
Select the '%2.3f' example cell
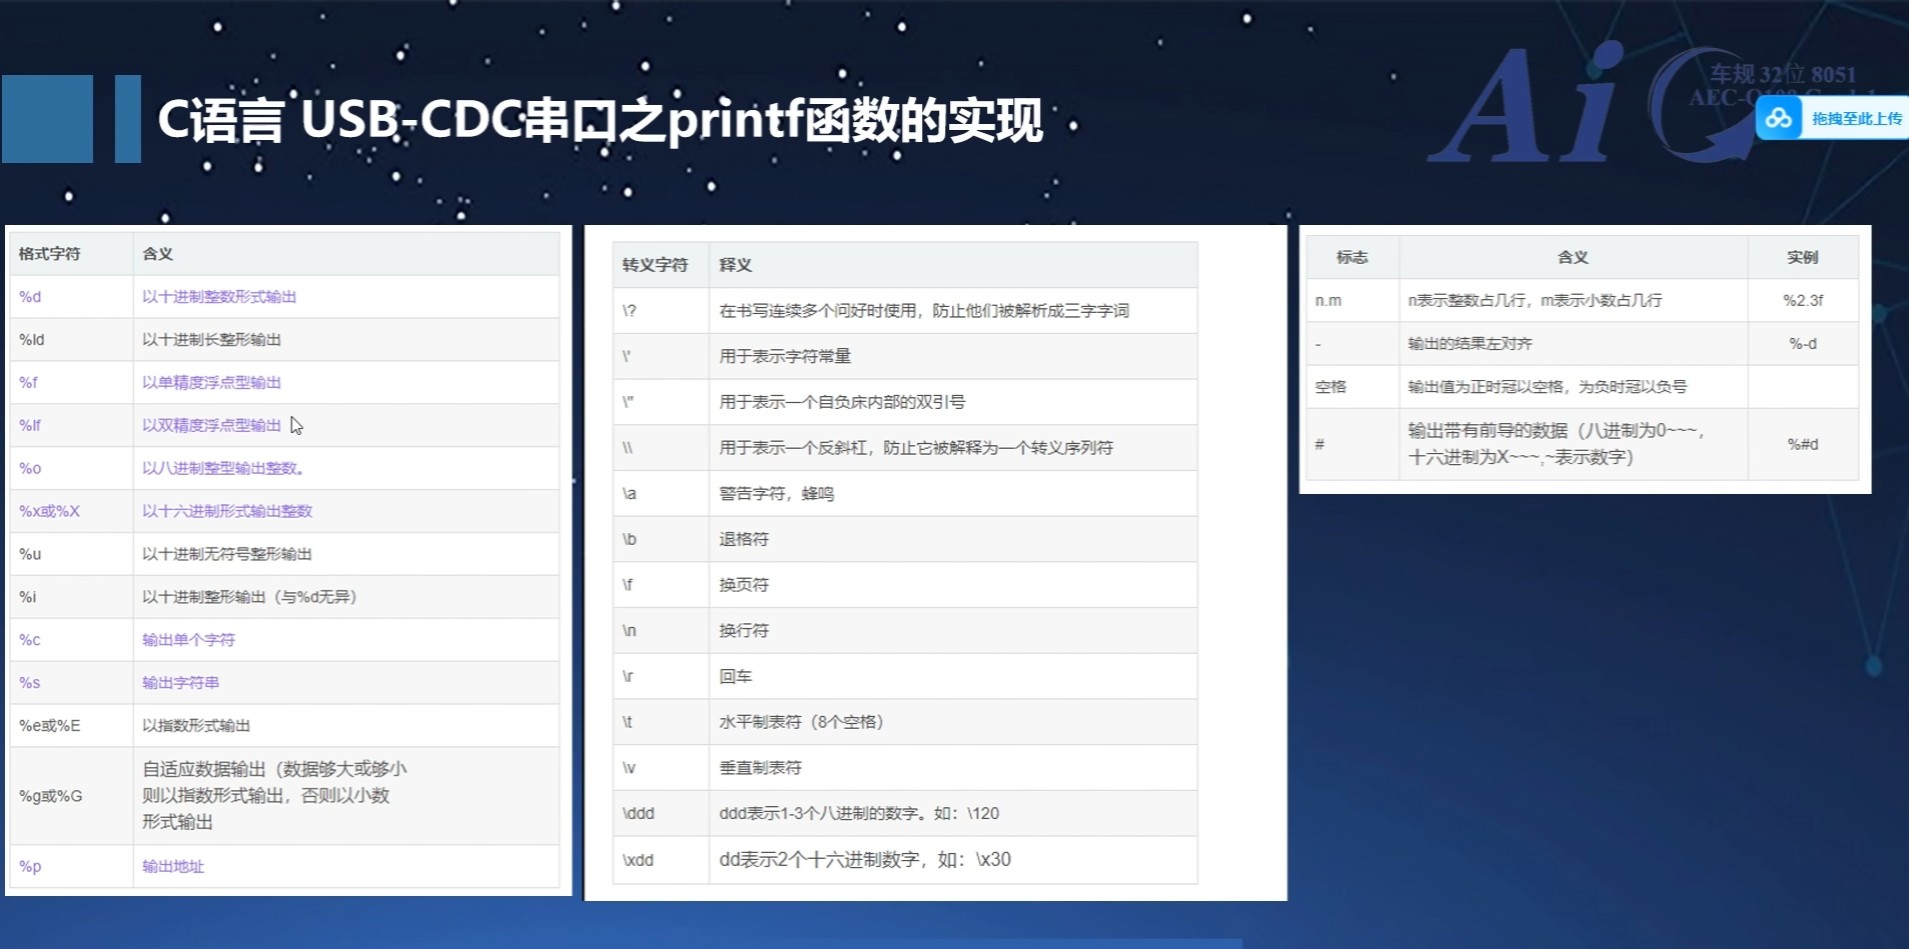(1803, 300)
